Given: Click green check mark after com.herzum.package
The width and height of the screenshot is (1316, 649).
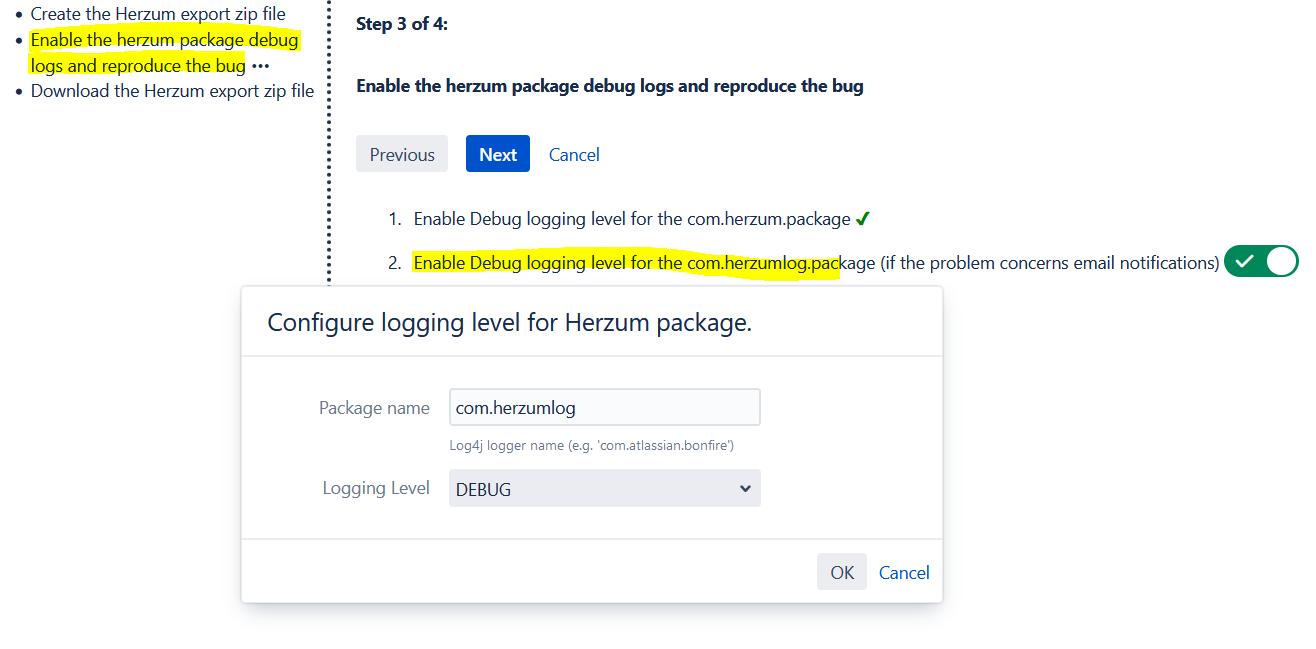Looking at the screenshot, I should 863,218.
